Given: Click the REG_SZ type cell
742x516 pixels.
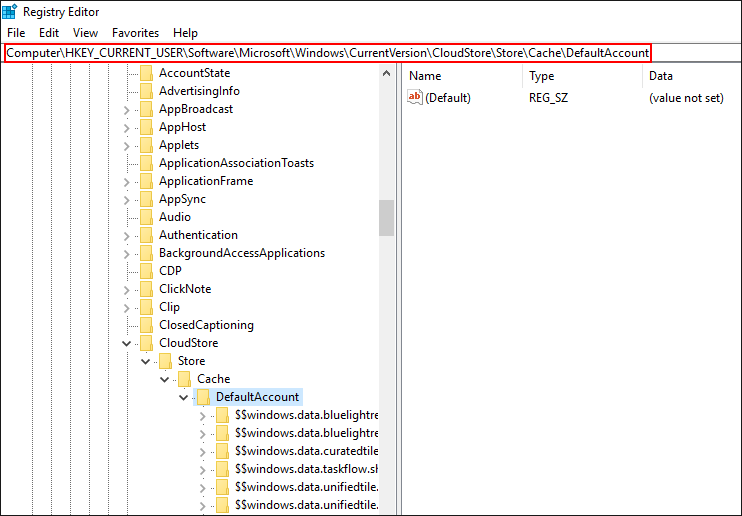Looking at the screenshot, I should [x=548, y=98].
